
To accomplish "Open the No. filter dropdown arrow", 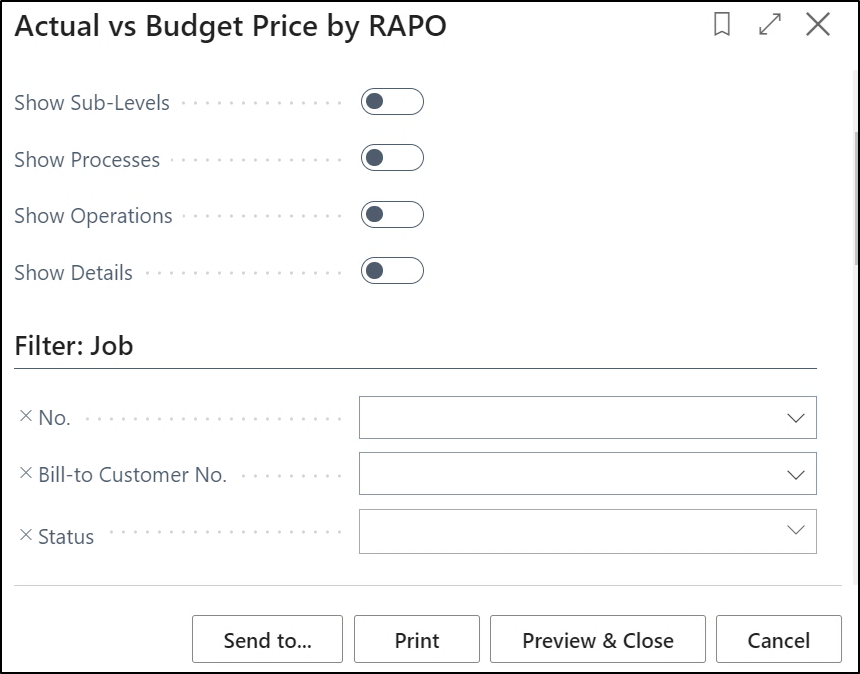I will click(x=796, y=418).
